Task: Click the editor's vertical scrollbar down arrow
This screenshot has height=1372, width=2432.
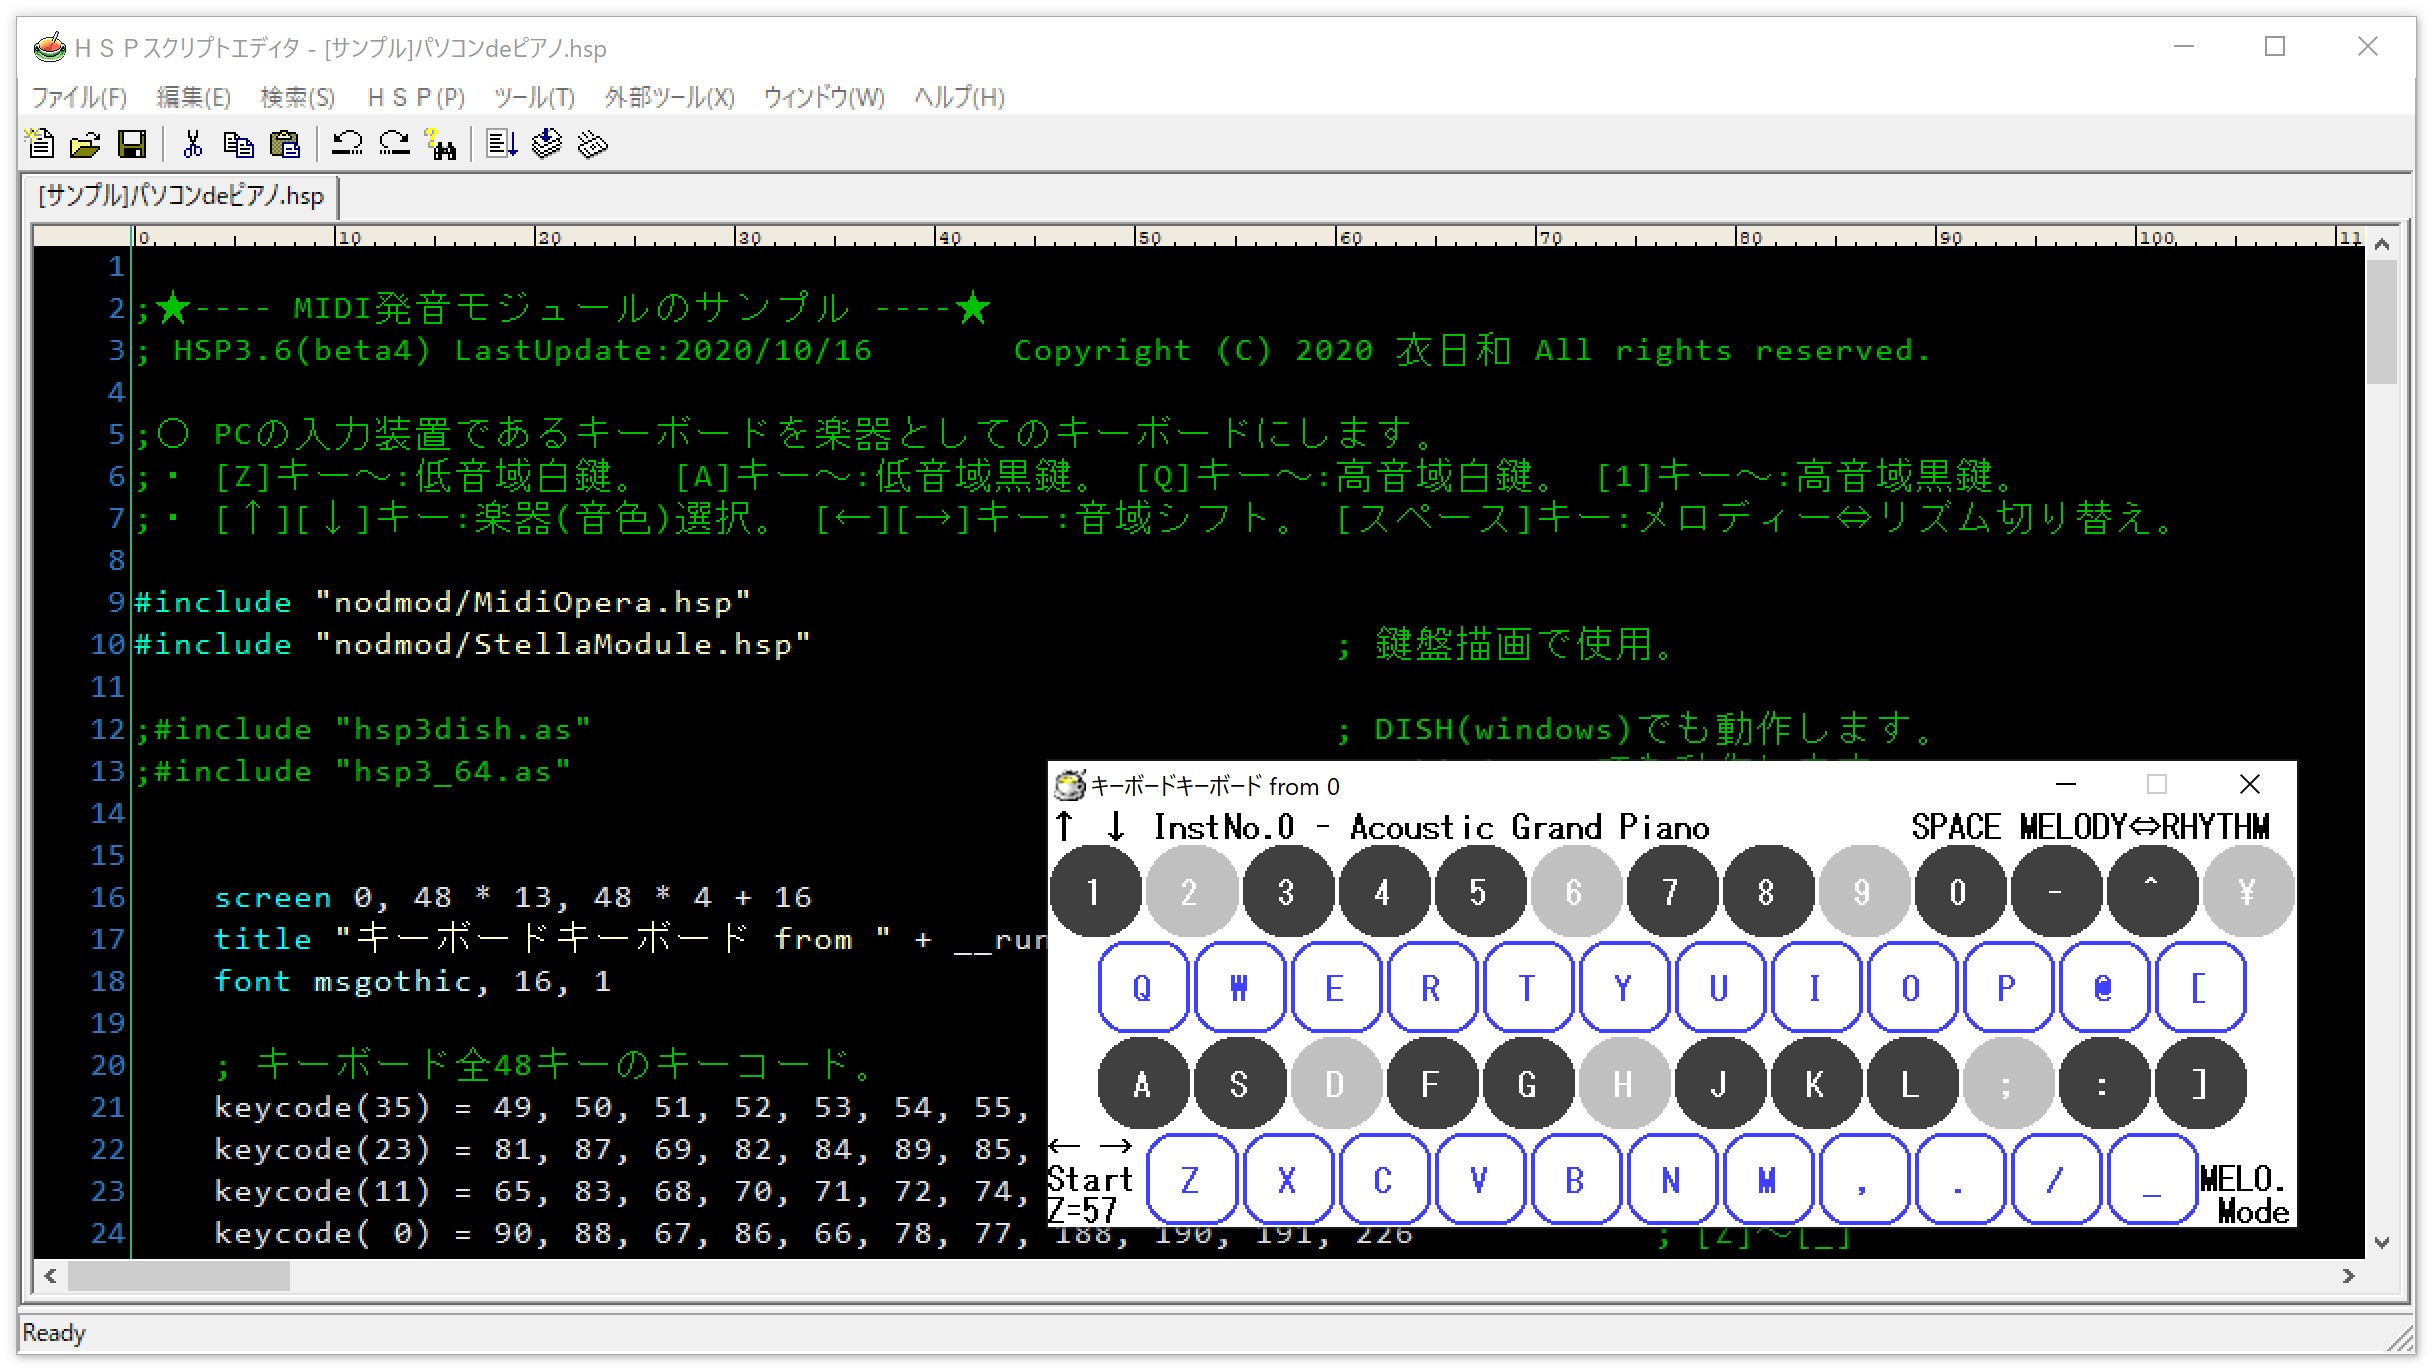Action: click(2382, 1243)
